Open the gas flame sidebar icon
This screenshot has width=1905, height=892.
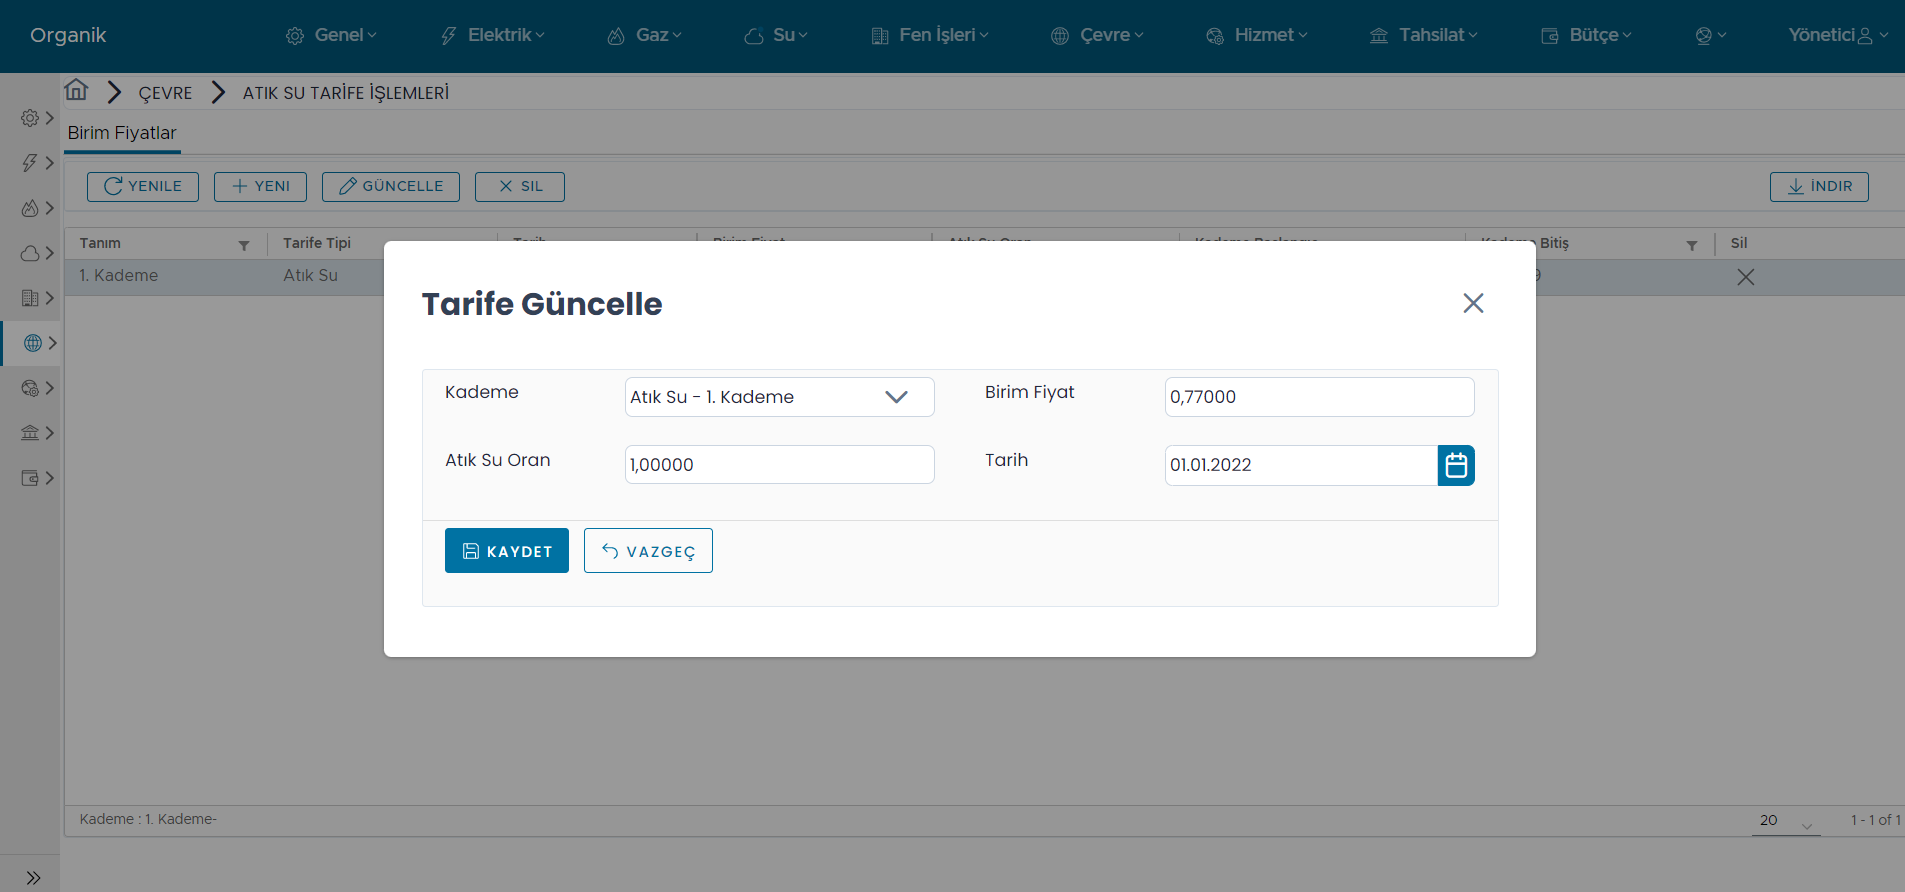(x=31, y=208)
